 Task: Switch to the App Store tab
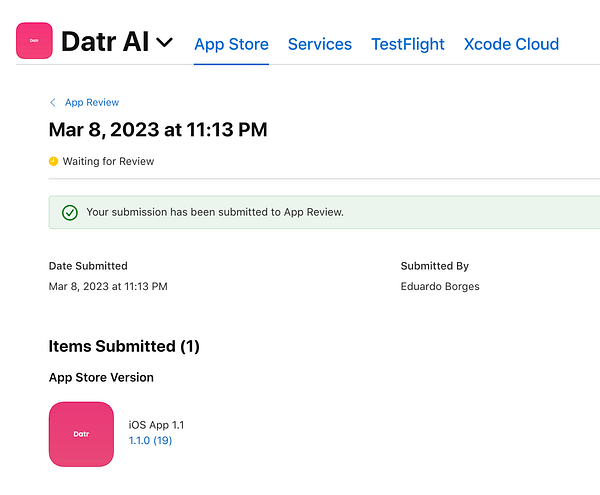[x=231, y=44]
